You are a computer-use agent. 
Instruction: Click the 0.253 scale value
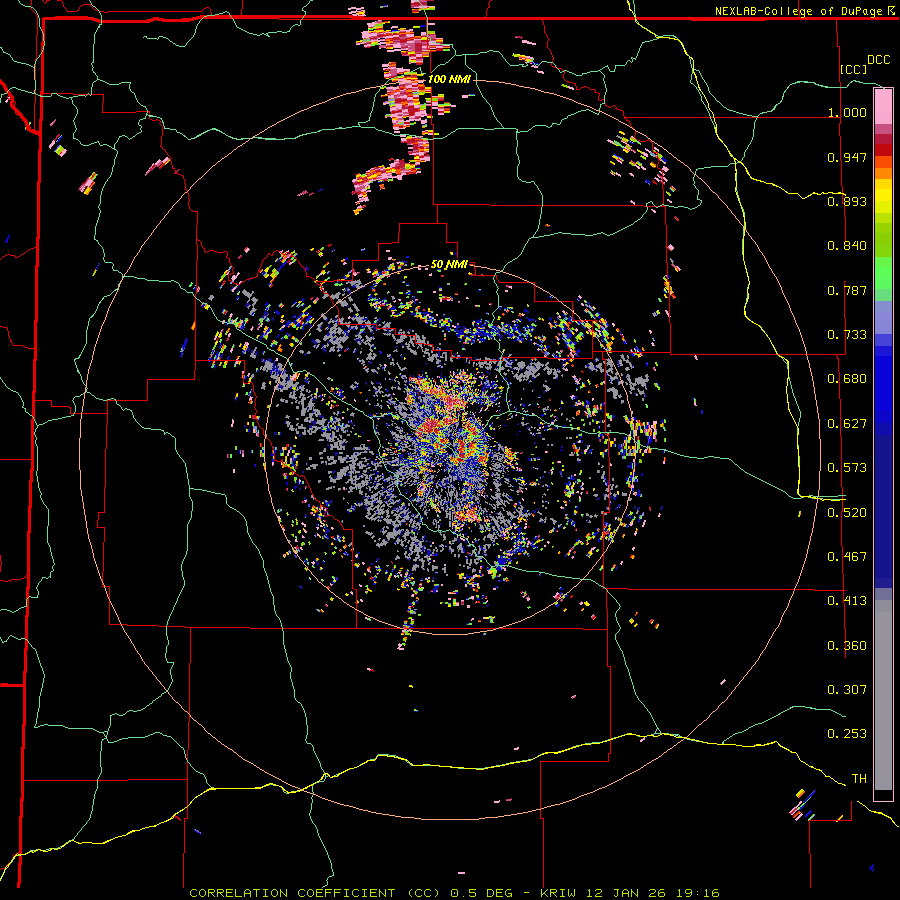847,734
